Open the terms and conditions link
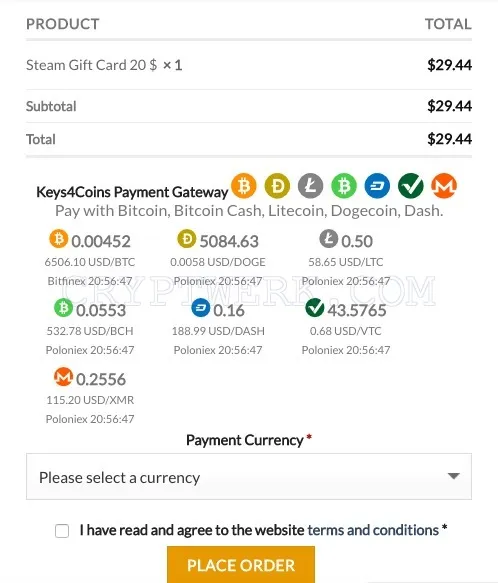 373,530
